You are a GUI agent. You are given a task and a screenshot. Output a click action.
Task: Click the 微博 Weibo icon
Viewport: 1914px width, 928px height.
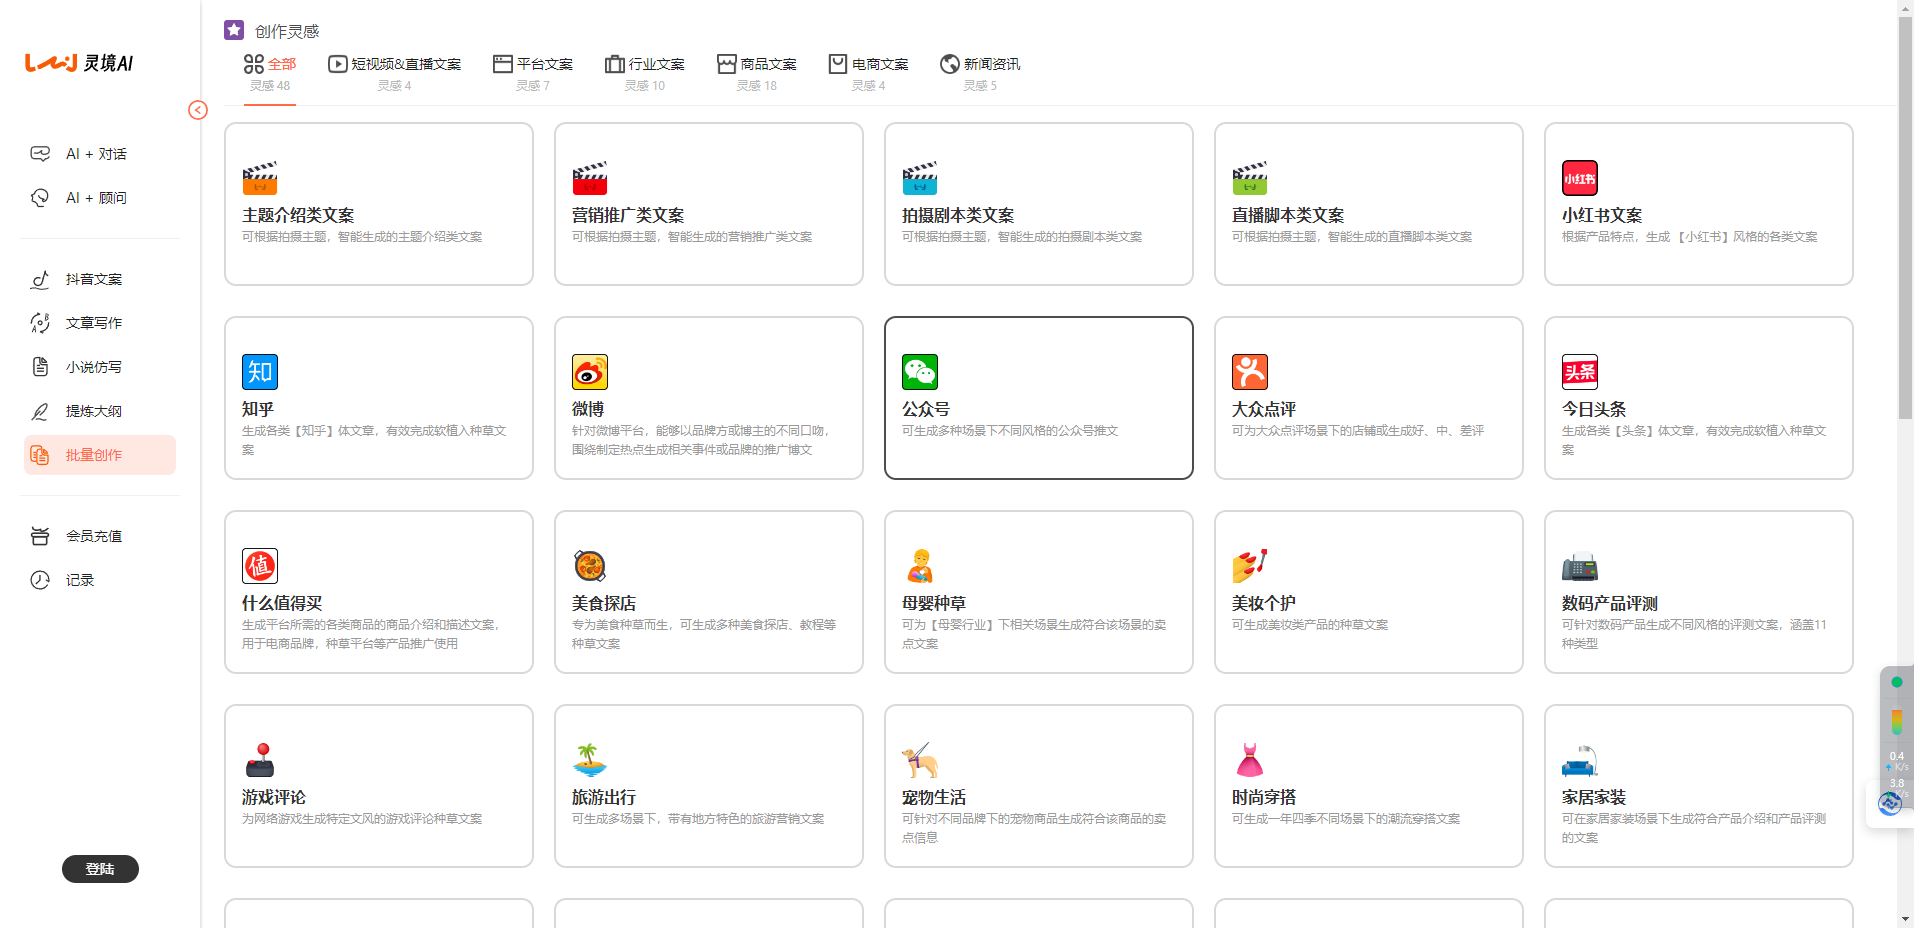(x=590, y=371)
